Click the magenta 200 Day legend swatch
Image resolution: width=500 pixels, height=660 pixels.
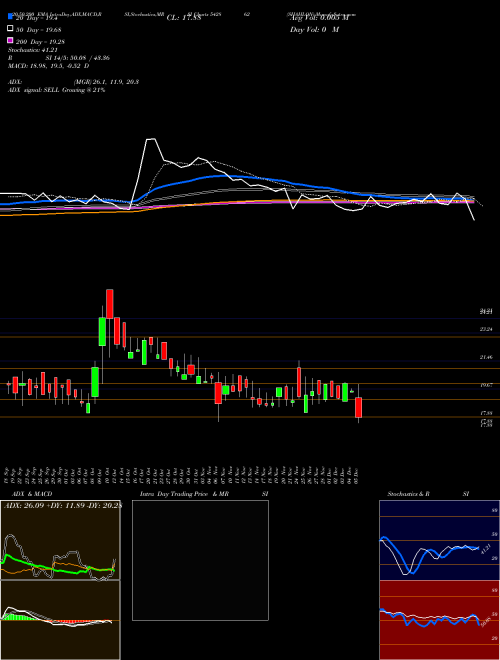pyautogui.click(x=10, y=41)
